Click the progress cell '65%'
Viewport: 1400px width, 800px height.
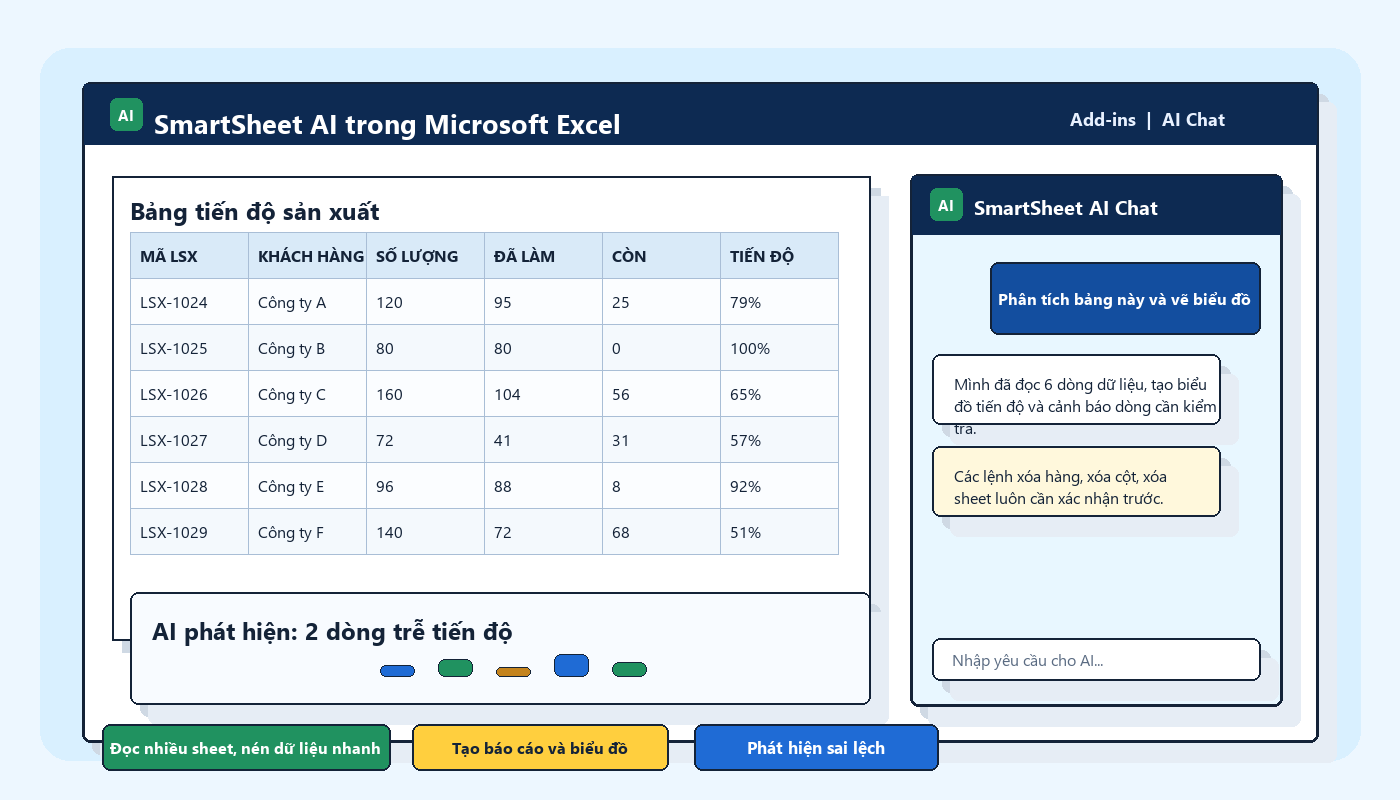point(780,394)
